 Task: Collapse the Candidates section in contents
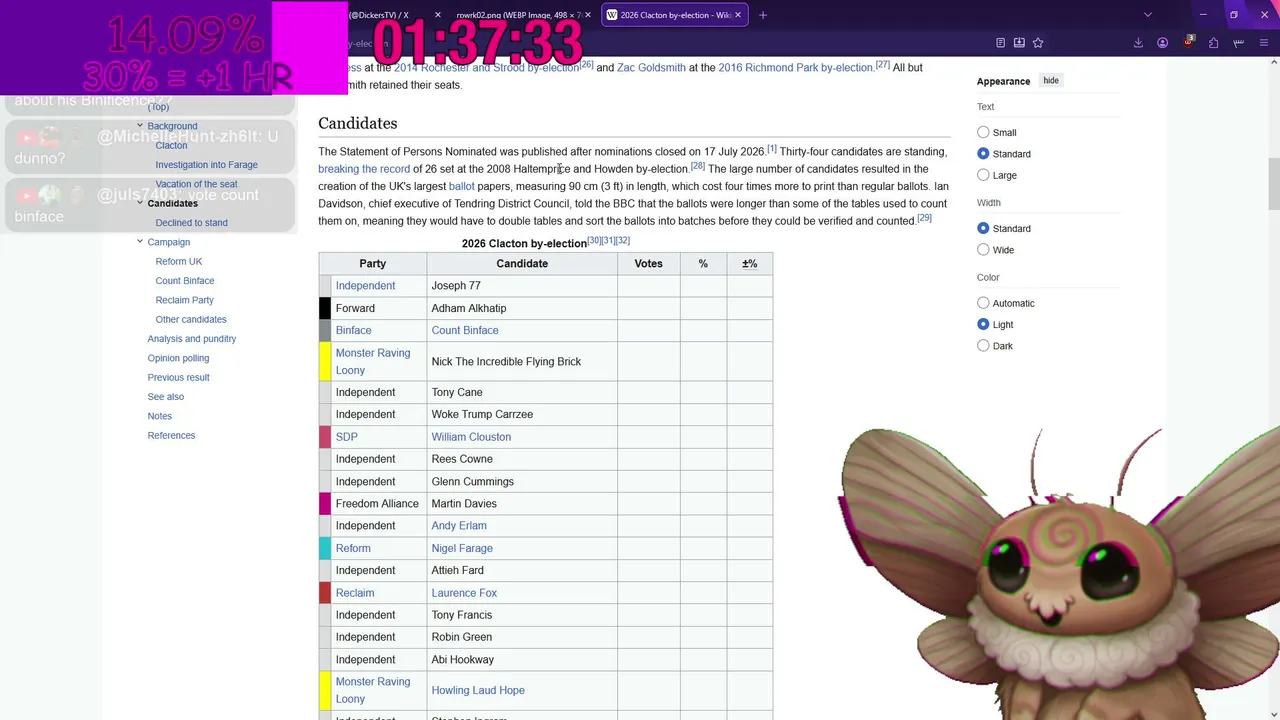(x=140, y=203)
